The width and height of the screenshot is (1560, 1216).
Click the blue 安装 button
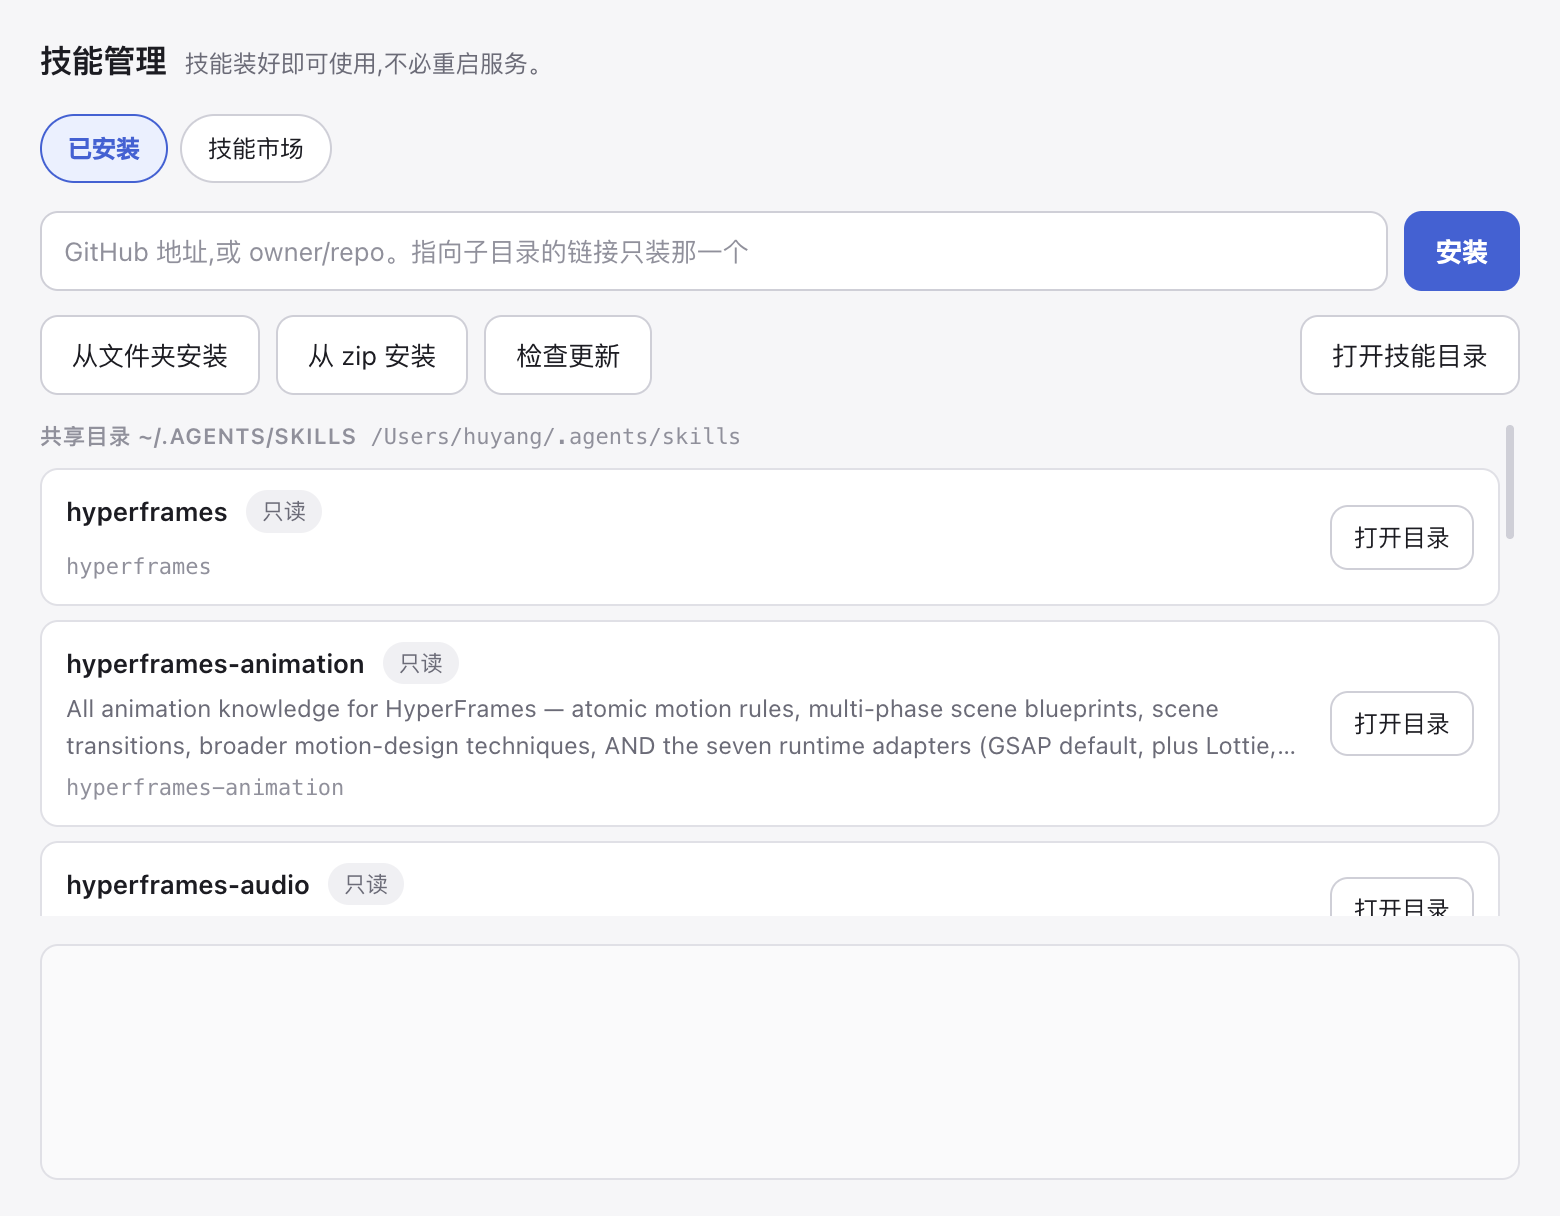1461,251
